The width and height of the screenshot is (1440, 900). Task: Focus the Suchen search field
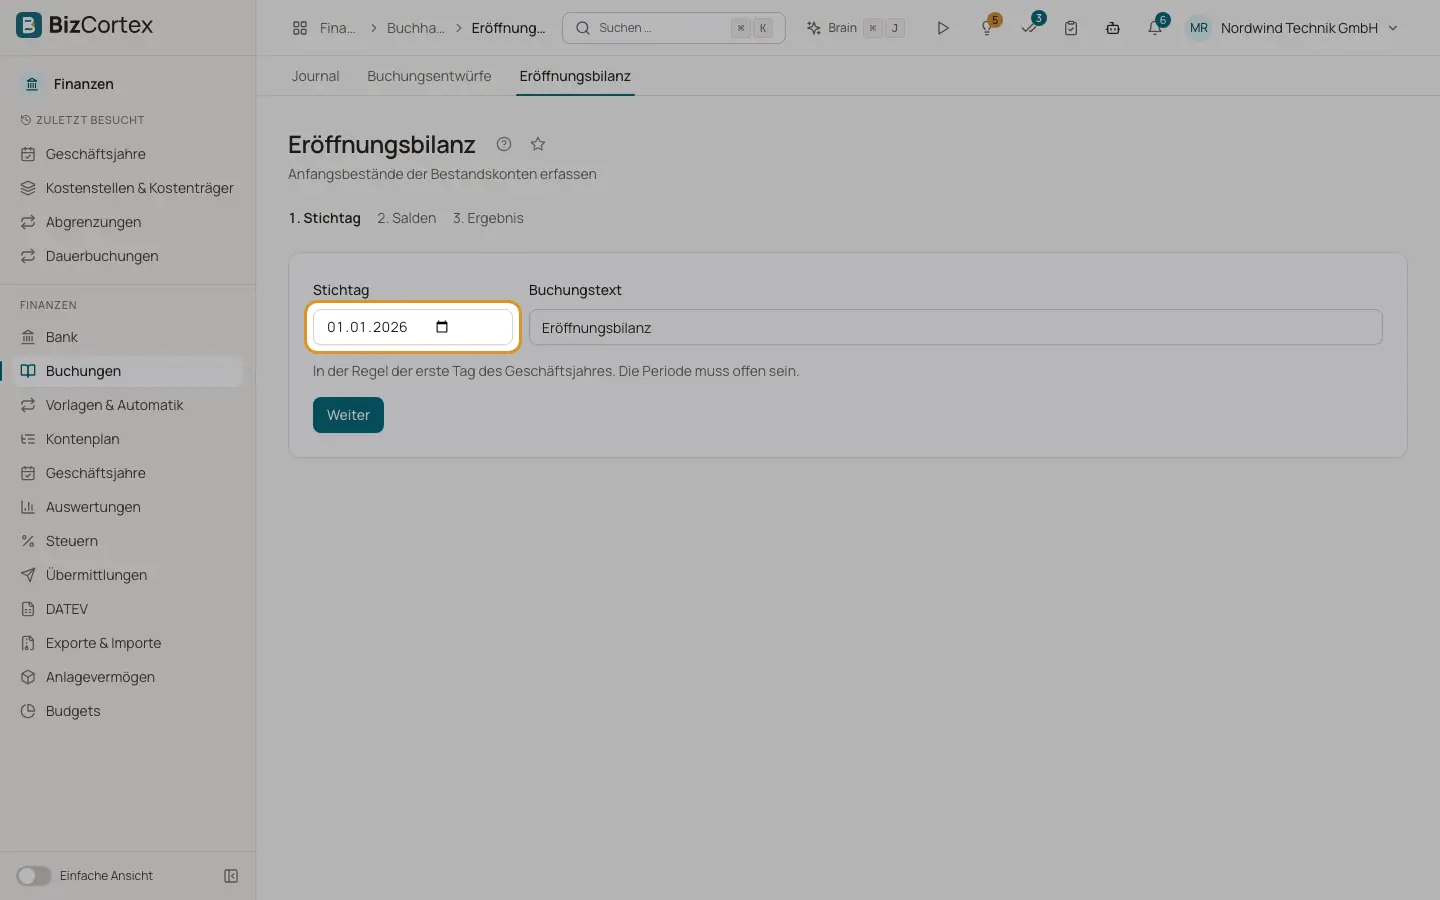[x=674, y=28]
